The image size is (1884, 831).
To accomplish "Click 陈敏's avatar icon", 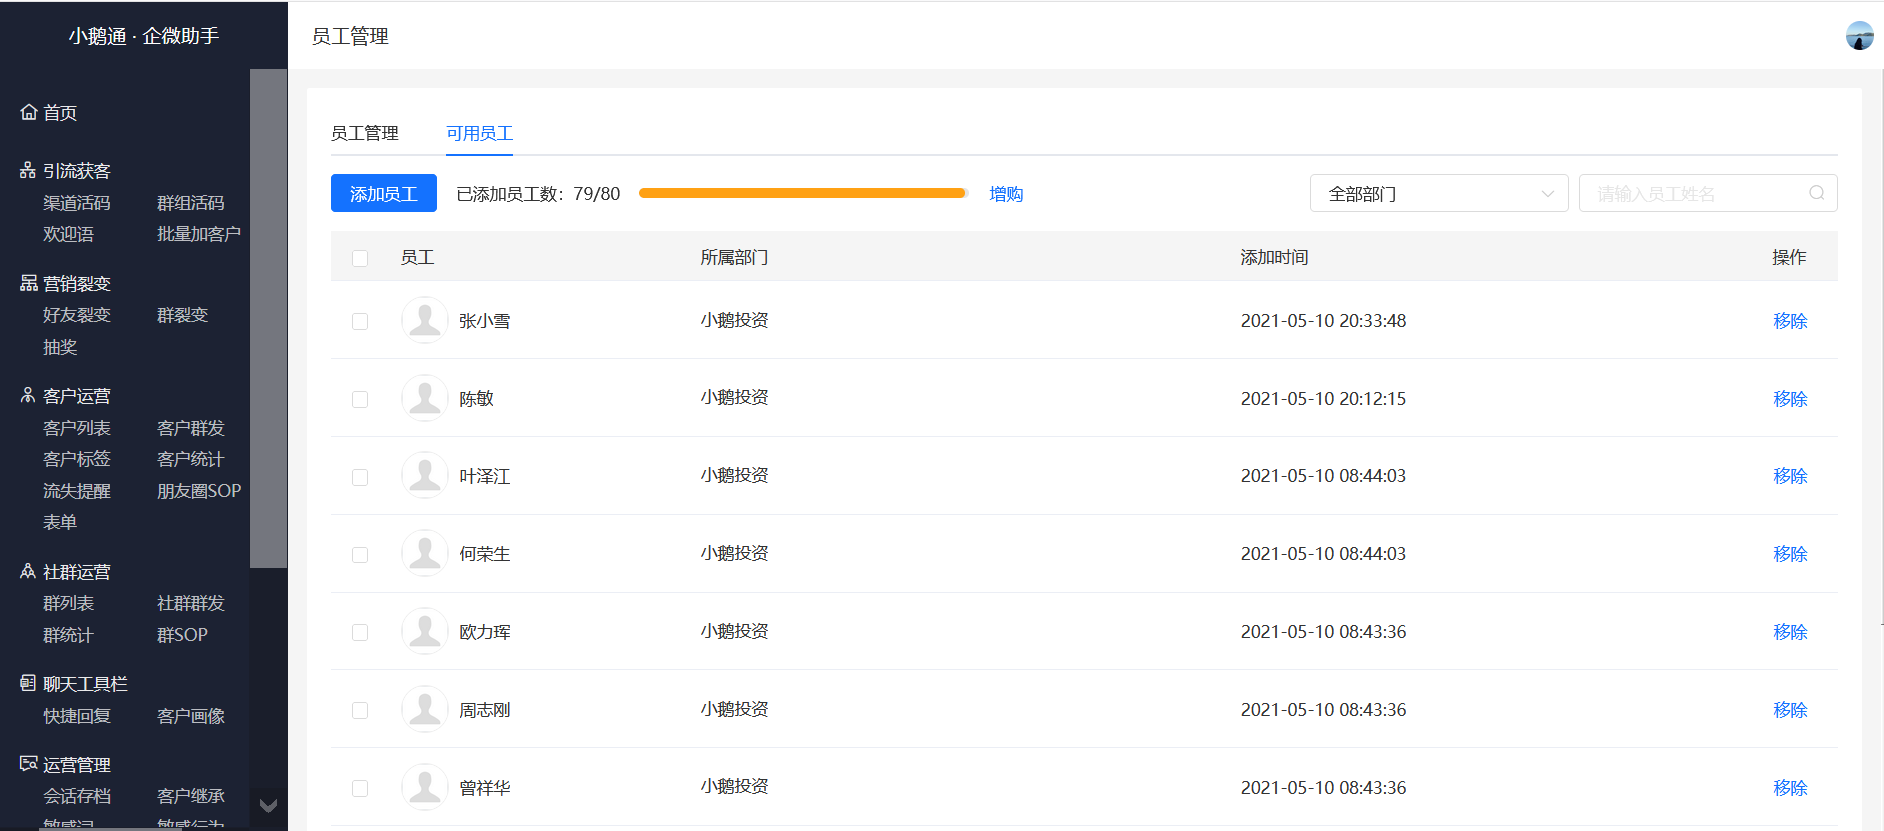I will [x=425, y=398].
